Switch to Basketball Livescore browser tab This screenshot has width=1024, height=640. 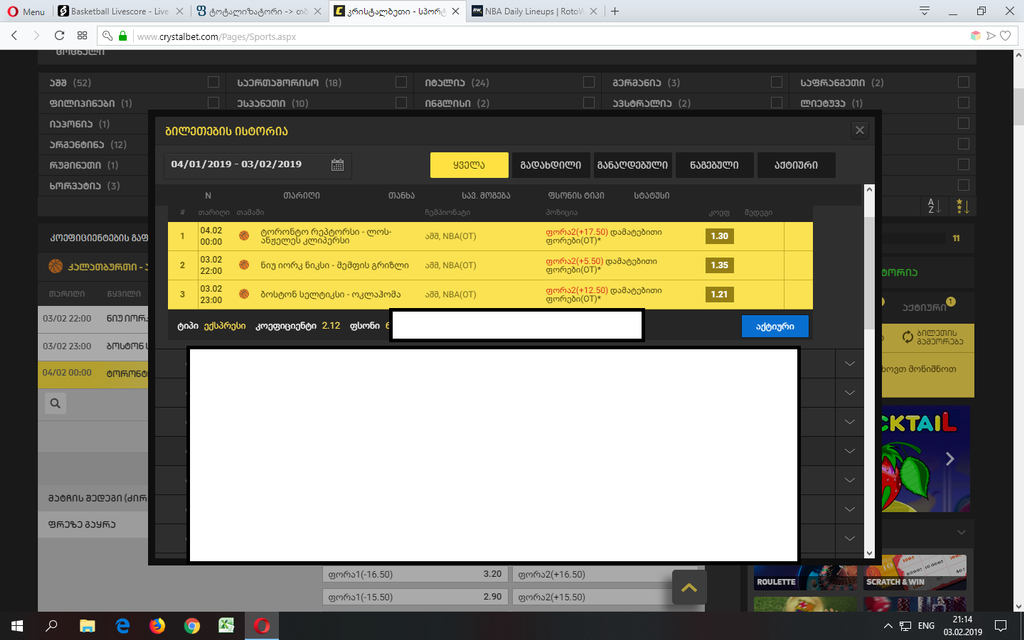(120, 11)
